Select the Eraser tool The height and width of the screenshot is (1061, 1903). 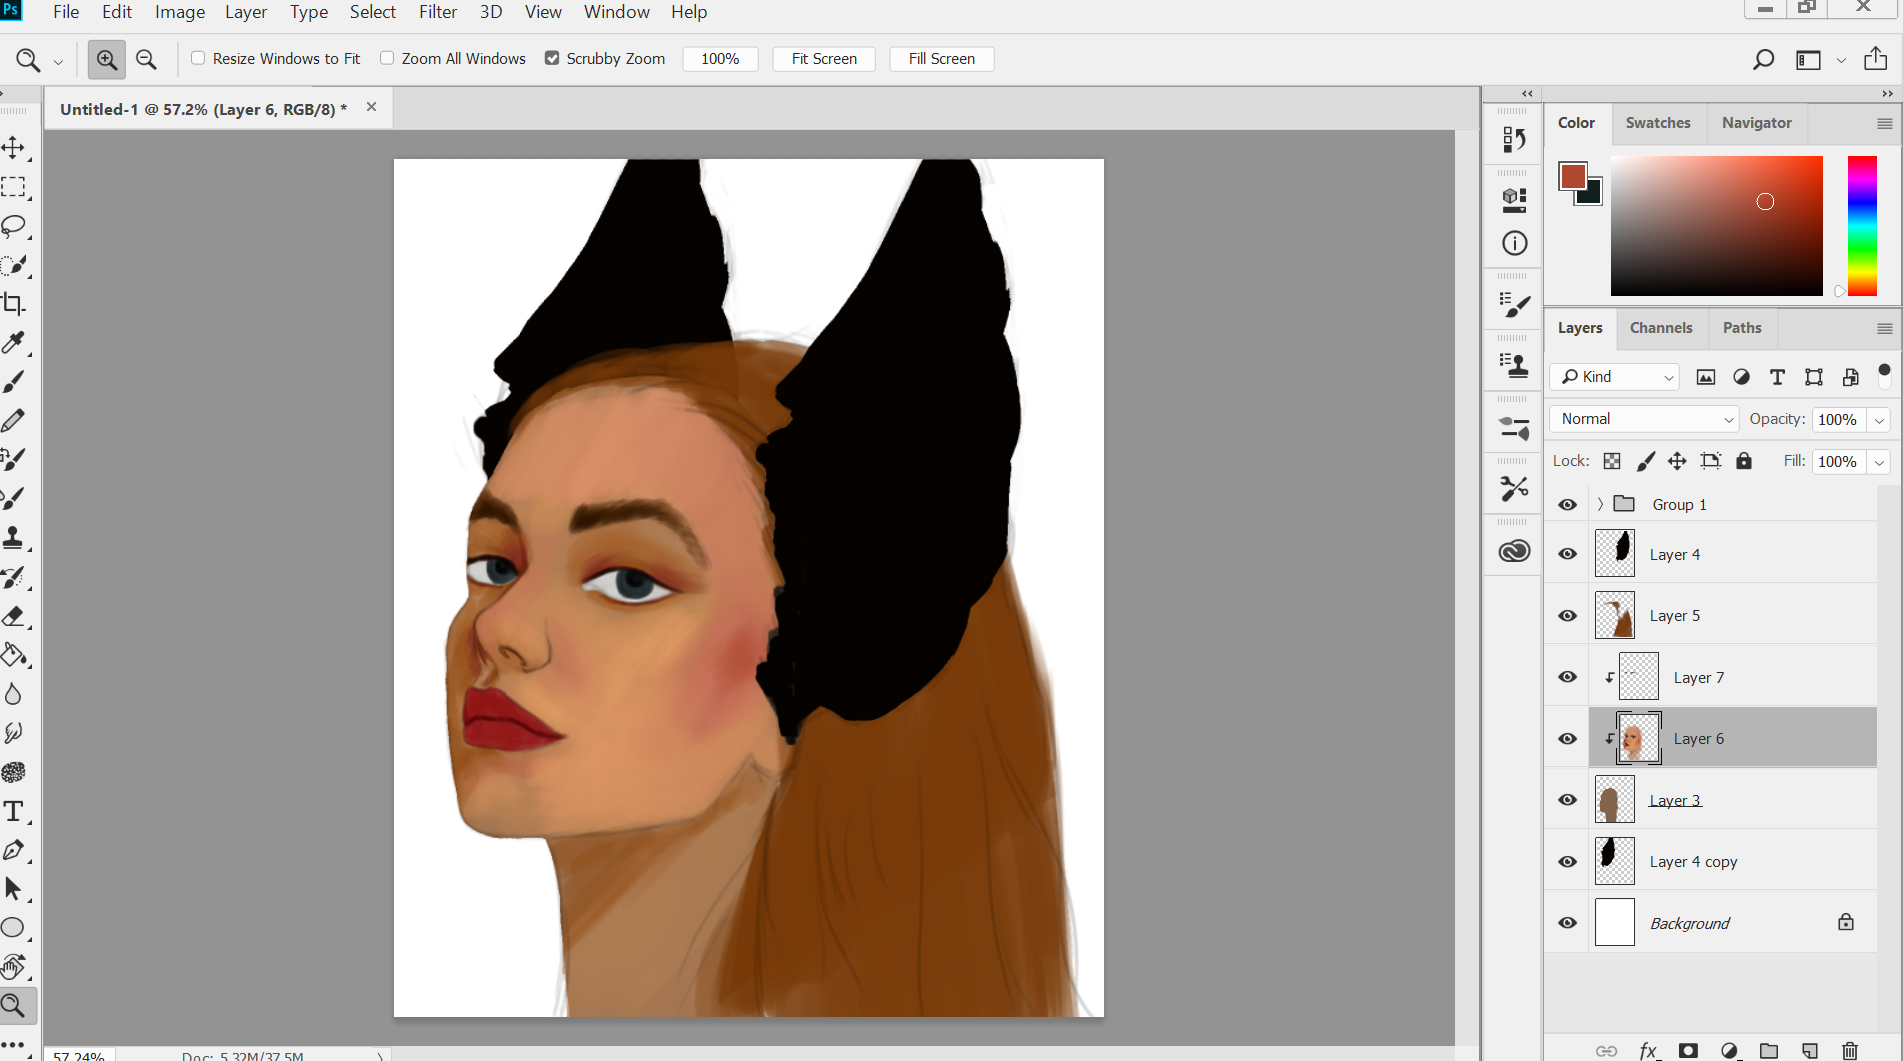coord(14,617)
